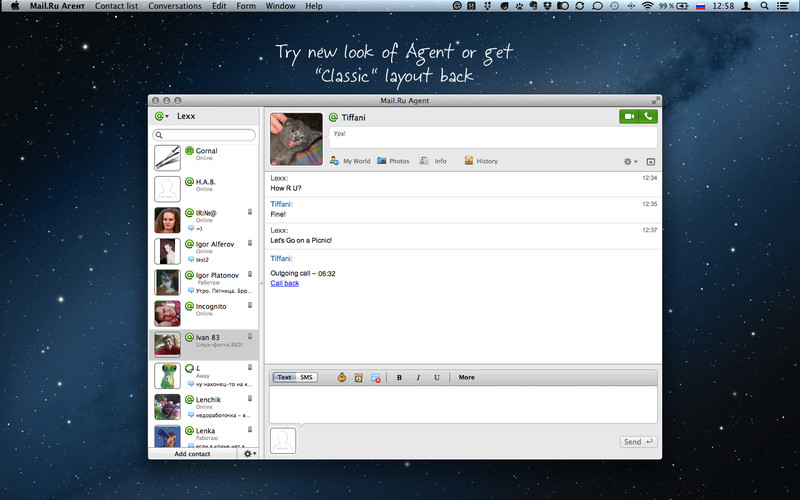The image size is (800, 500).
Task: Open Spotlight search in menu bar
Action: 764,6
